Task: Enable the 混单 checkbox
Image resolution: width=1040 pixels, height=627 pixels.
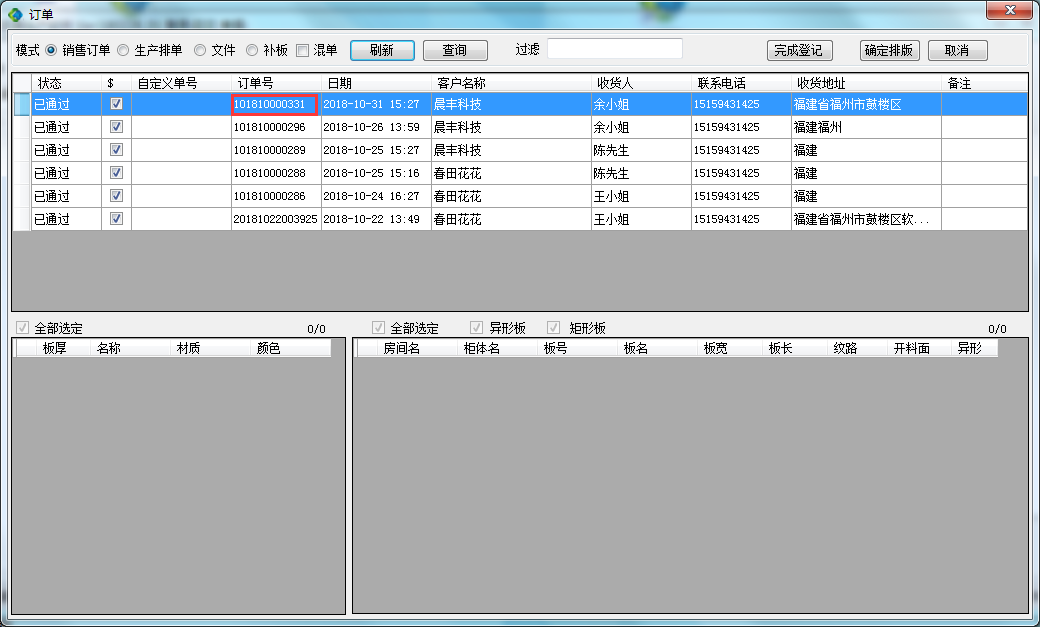Action: click(302, 50)
